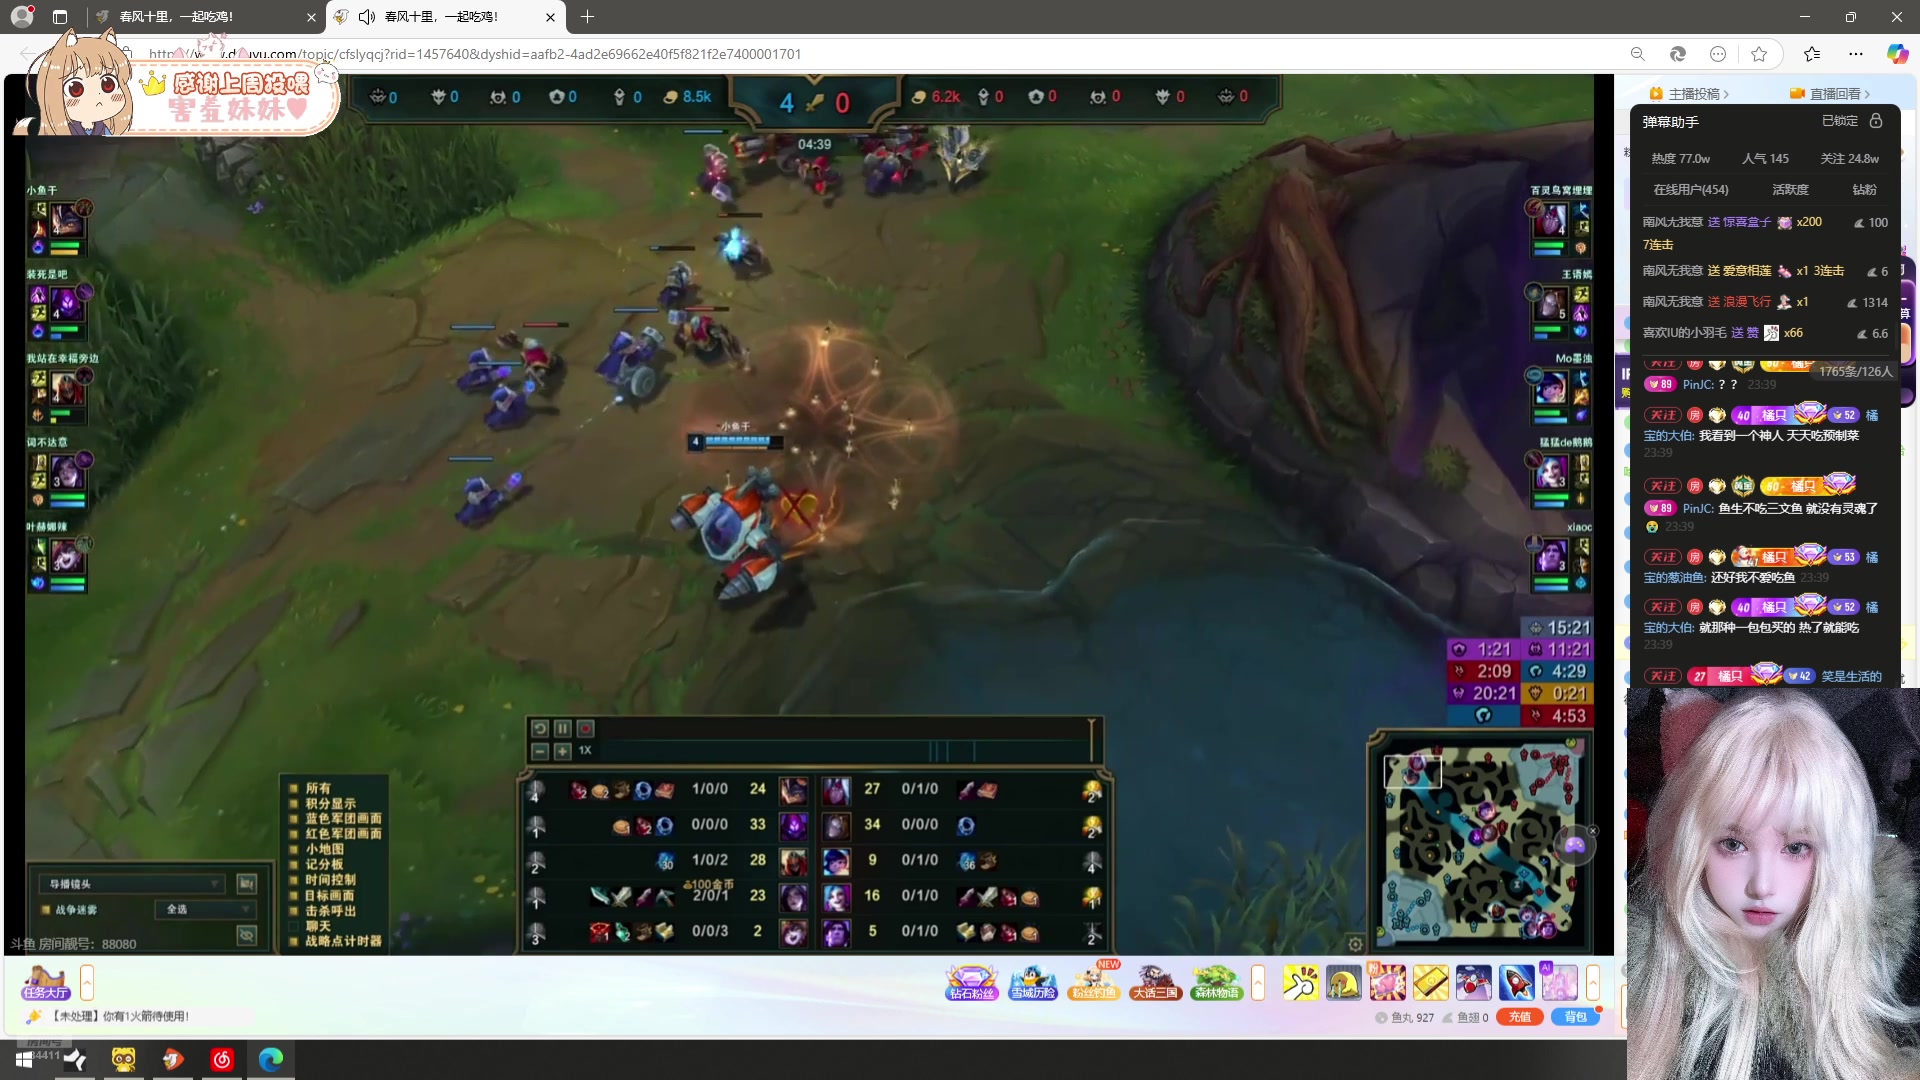Screen dimensions: 1920x1080
Task: Mute the audio on active tab
Action: pos(367,17)
